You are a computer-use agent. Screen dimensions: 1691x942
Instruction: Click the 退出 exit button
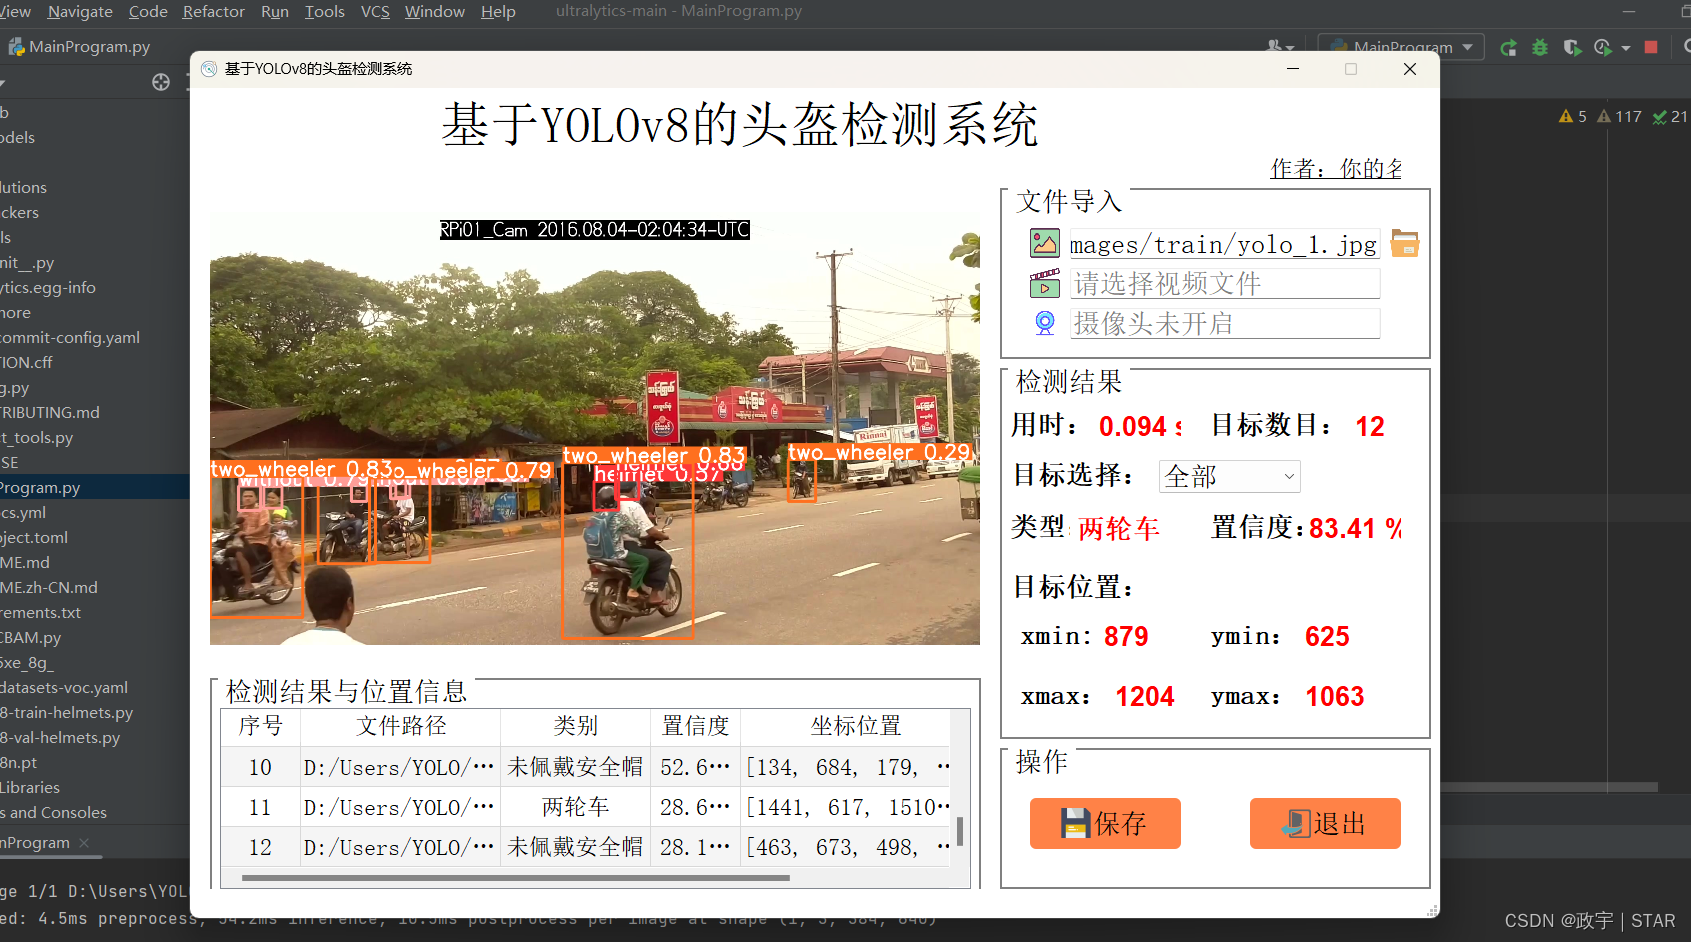pyautogui.click(x=1325, y=823)
